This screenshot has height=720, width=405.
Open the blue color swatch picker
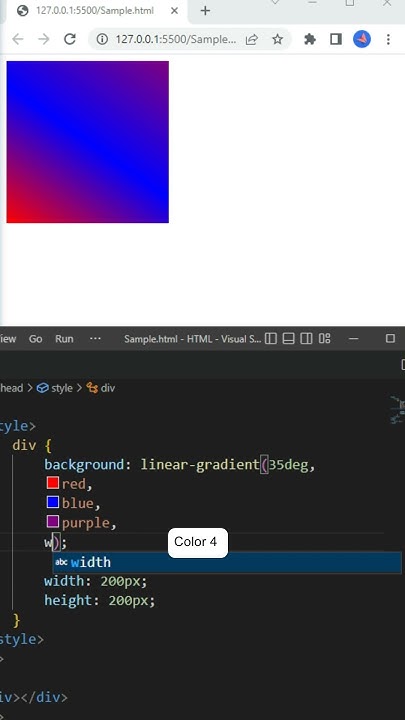(53, 502)
